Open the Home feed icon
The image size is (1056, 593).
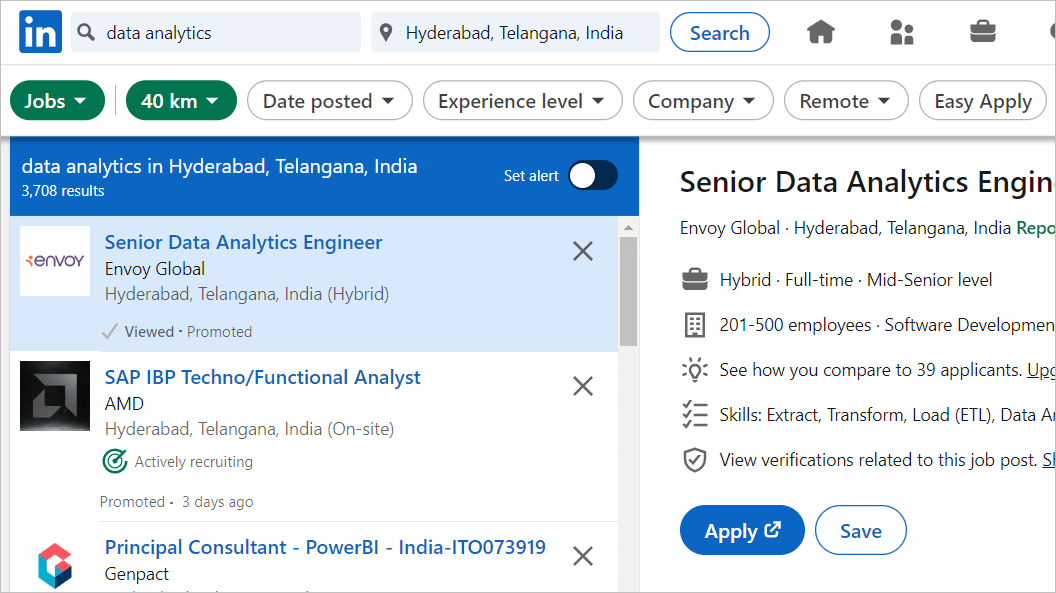coord(821,31)
